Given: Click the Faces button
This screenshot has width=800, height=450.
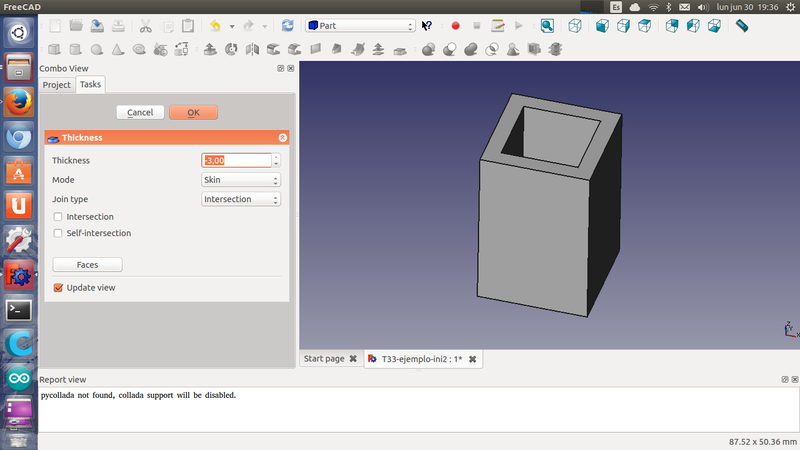Looking at the screenshot, I should click(87, 265).
